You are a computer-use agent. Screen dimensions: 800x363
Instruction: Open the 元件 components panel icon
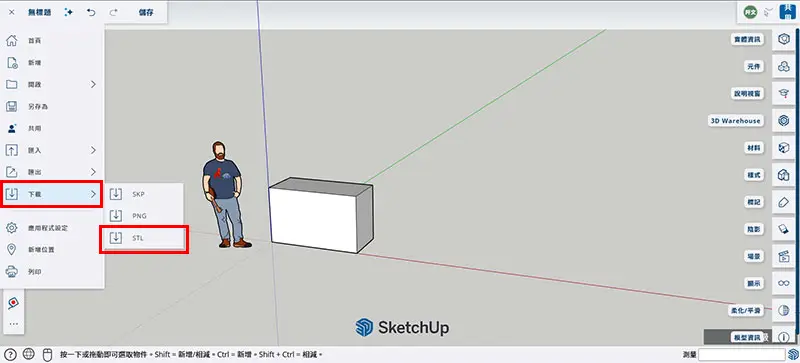coord(784,66)
